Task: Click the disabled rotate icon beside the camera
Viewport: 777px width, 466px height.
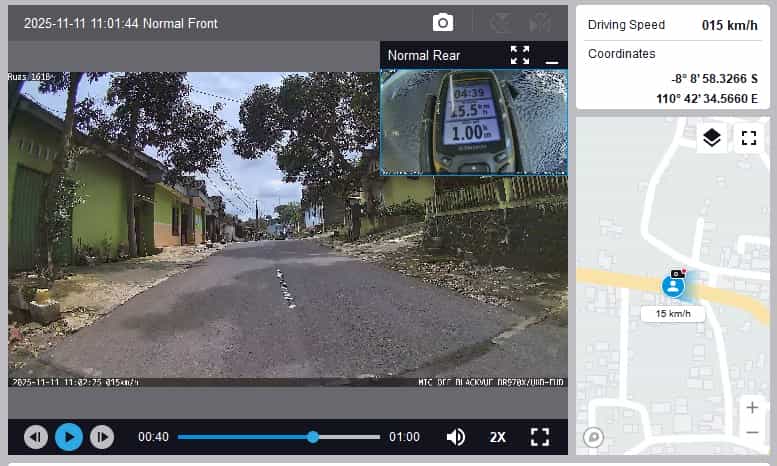Action: (x=500, y=22)
